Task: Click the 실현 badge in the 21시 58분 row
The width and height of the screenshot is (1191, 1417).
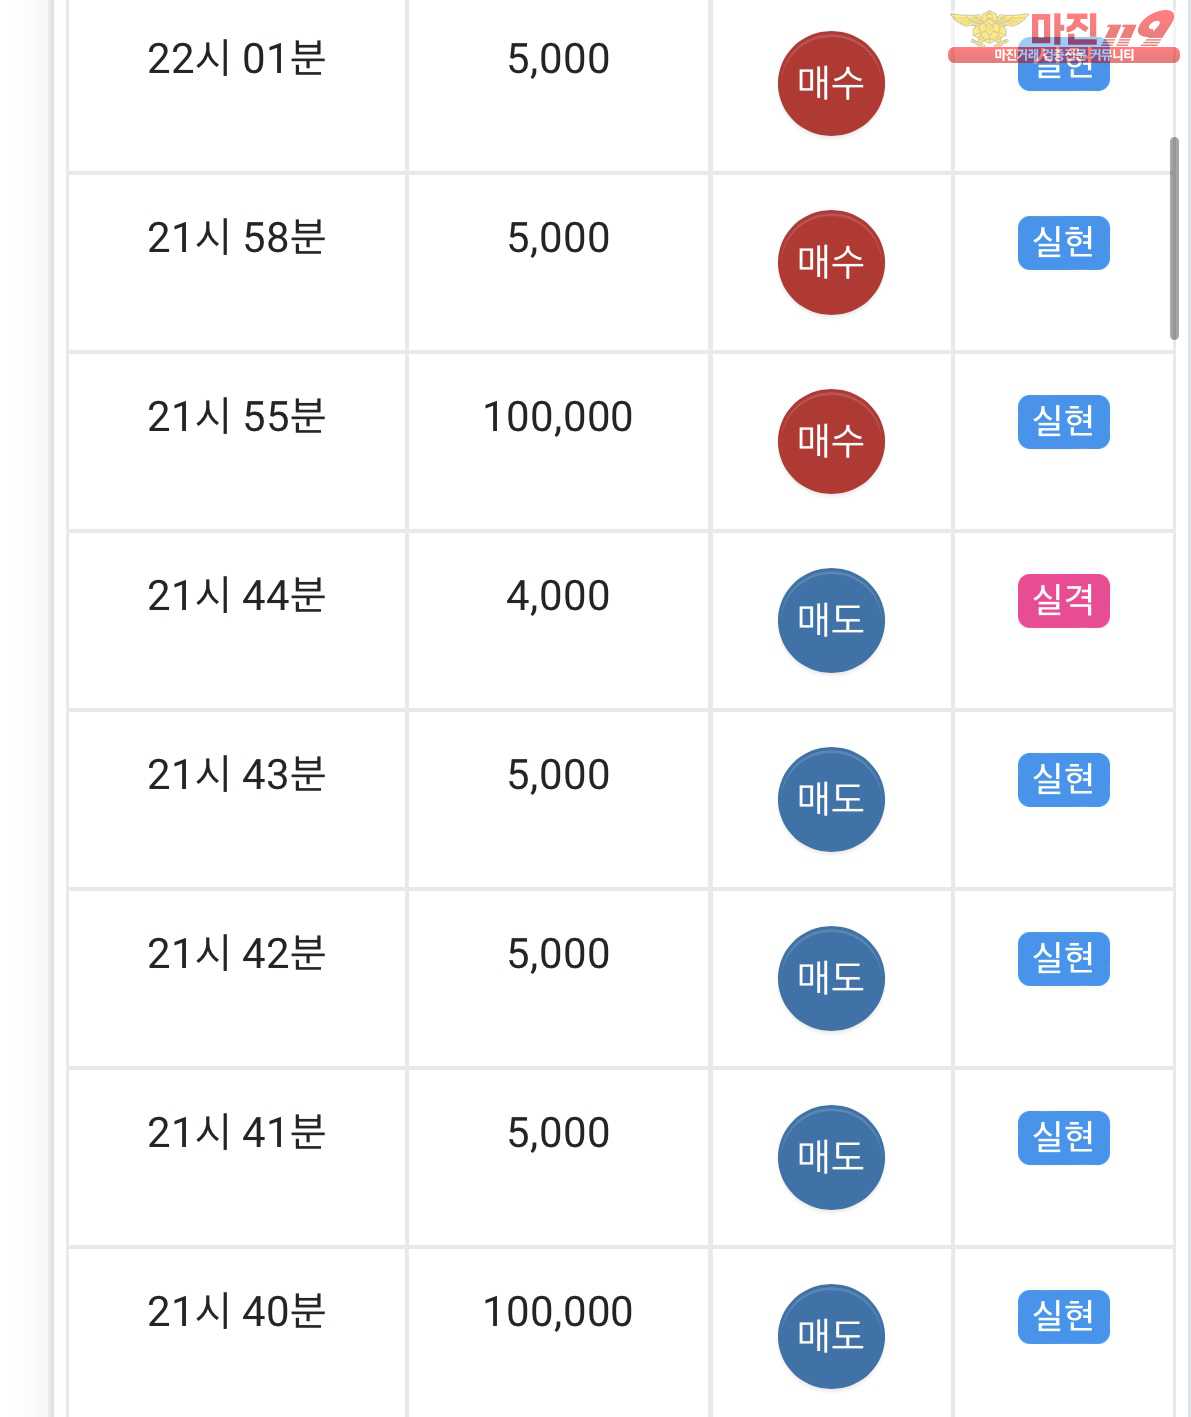Action: pos(1064,243)
